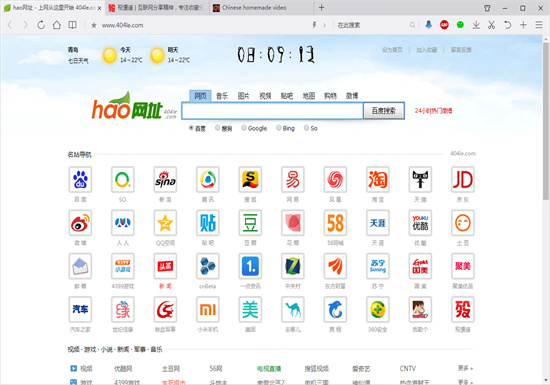Open the 优酷网 video link
The height and width of the screenshot is (385, 550).
coord(123,369)
